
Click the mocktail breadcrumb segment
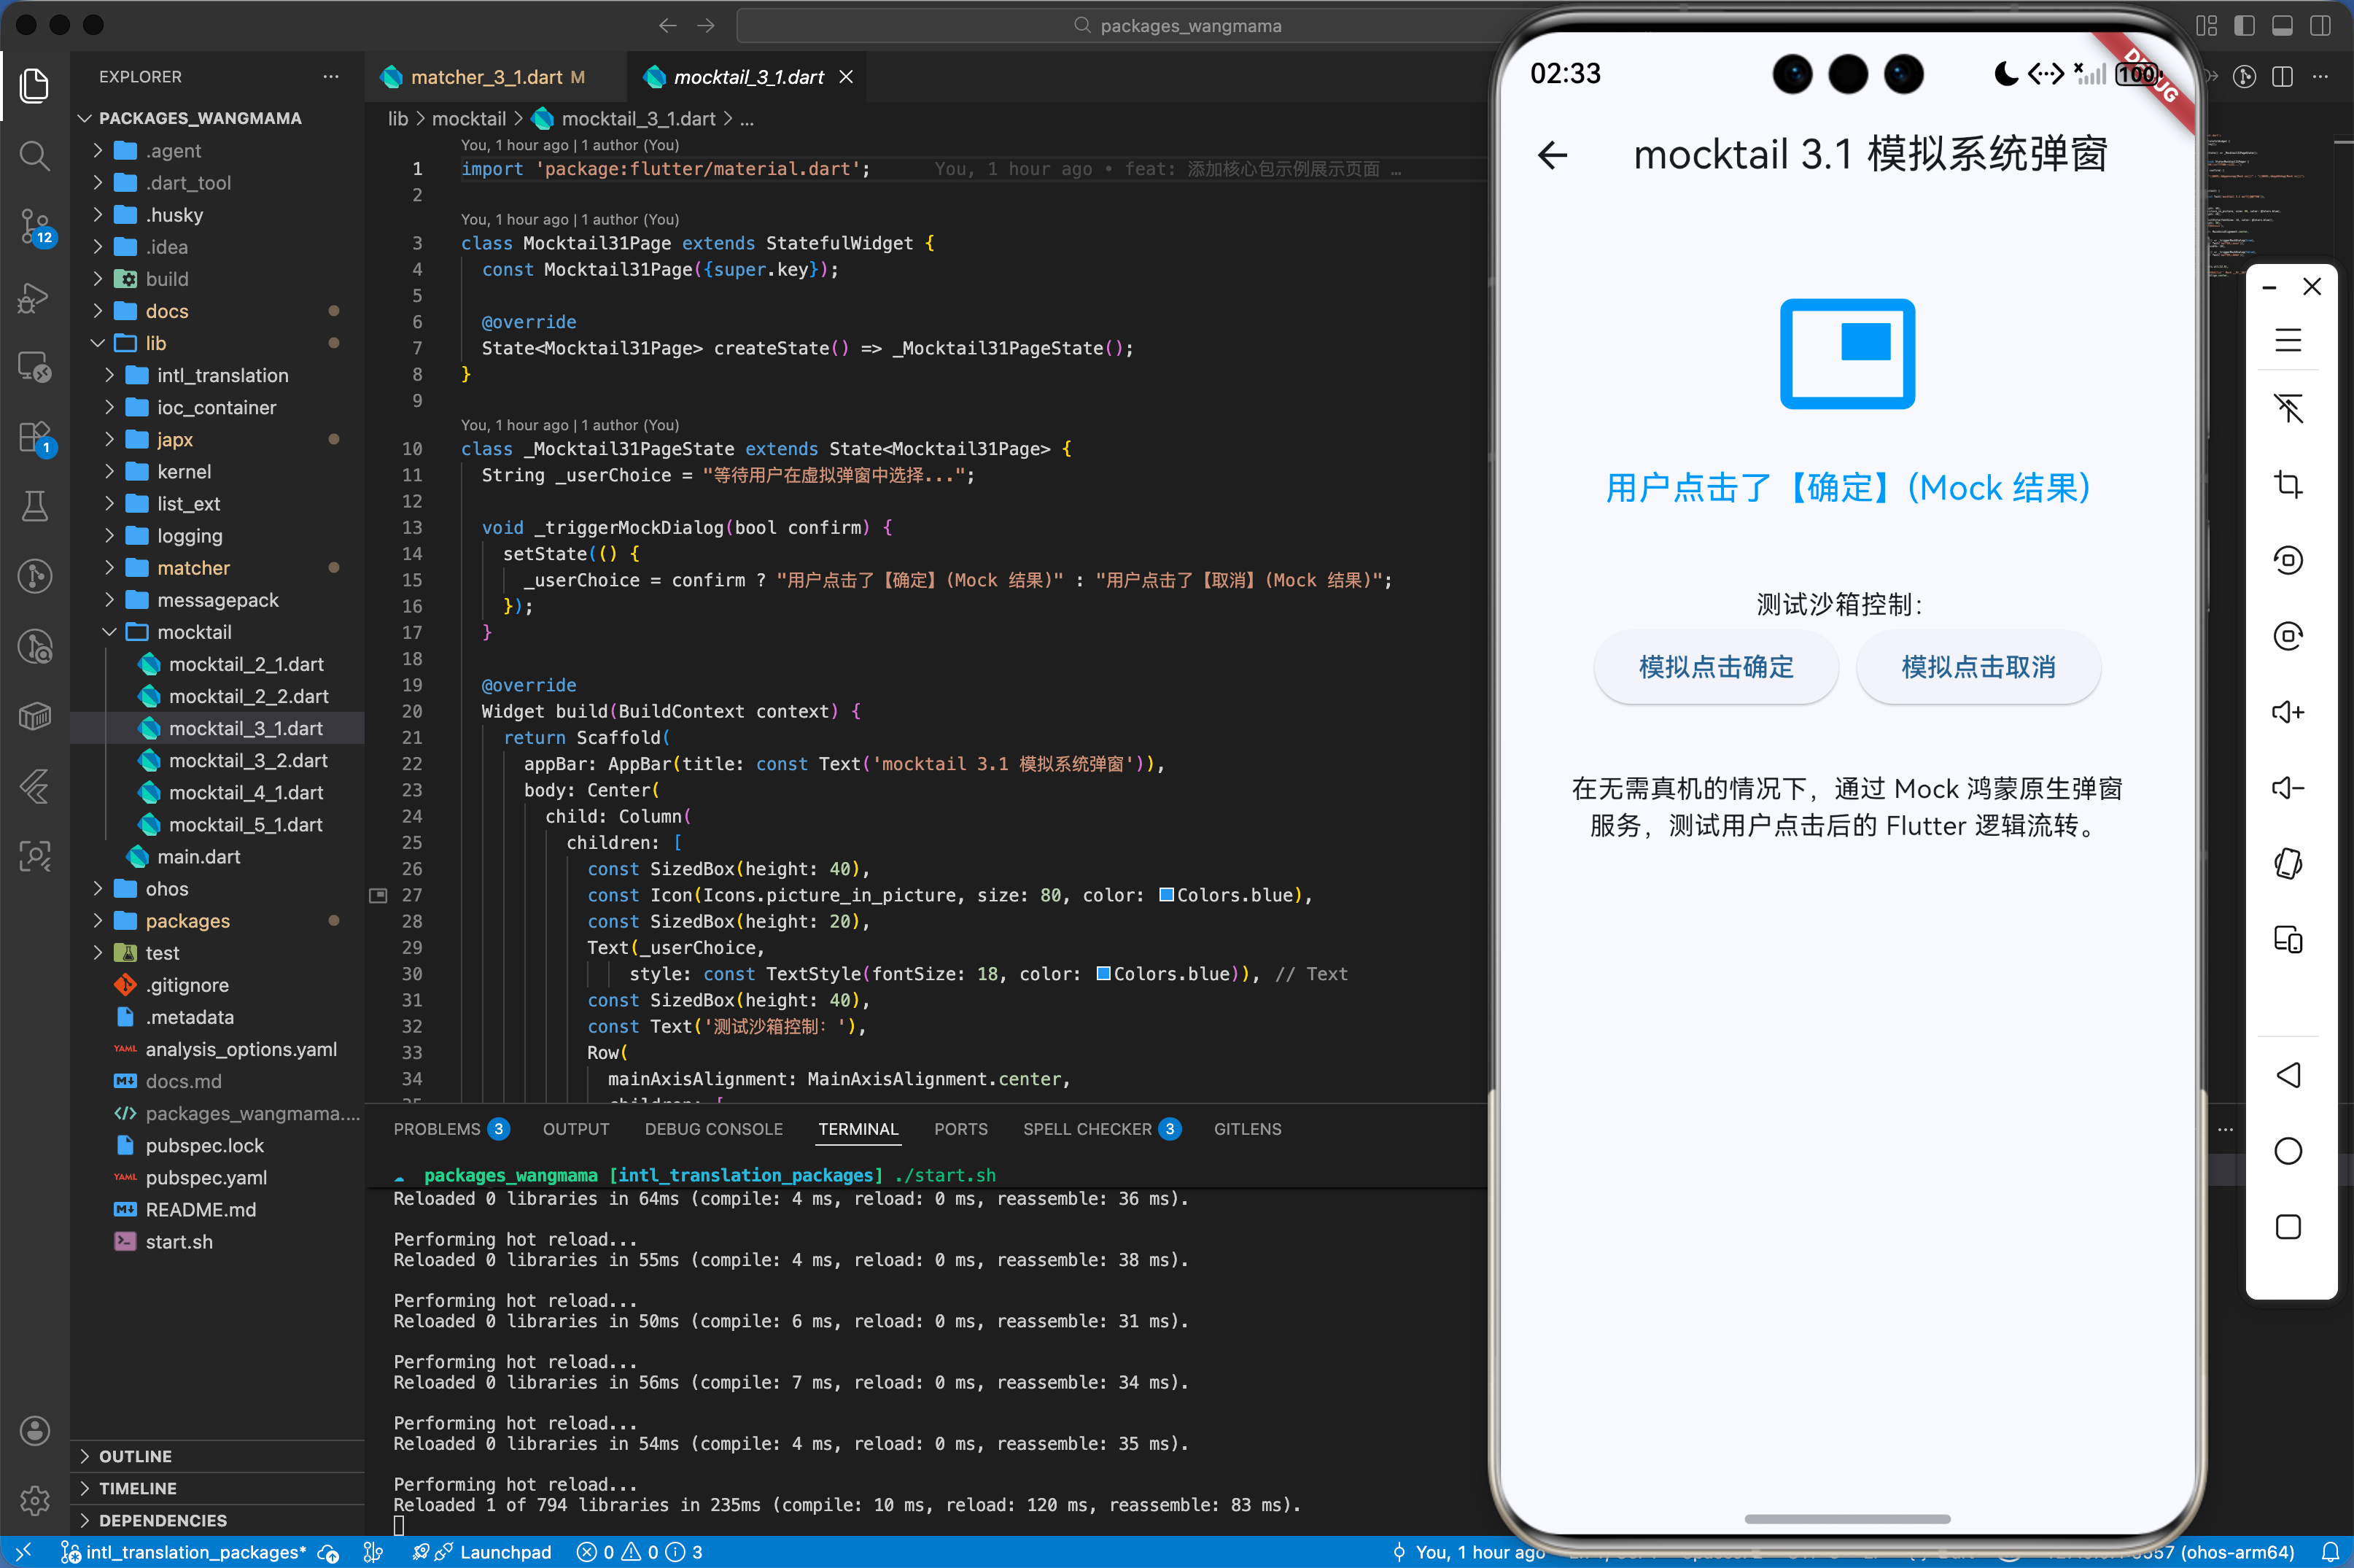469,119
